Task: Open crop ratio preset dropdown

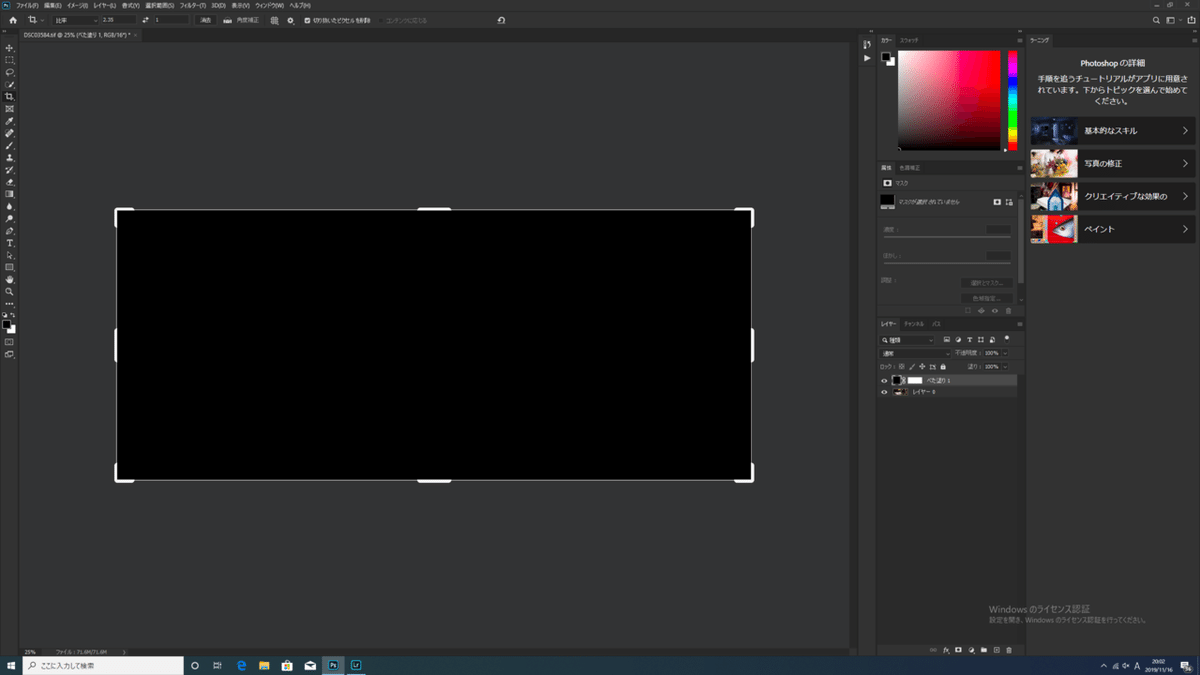Action: 75,20
